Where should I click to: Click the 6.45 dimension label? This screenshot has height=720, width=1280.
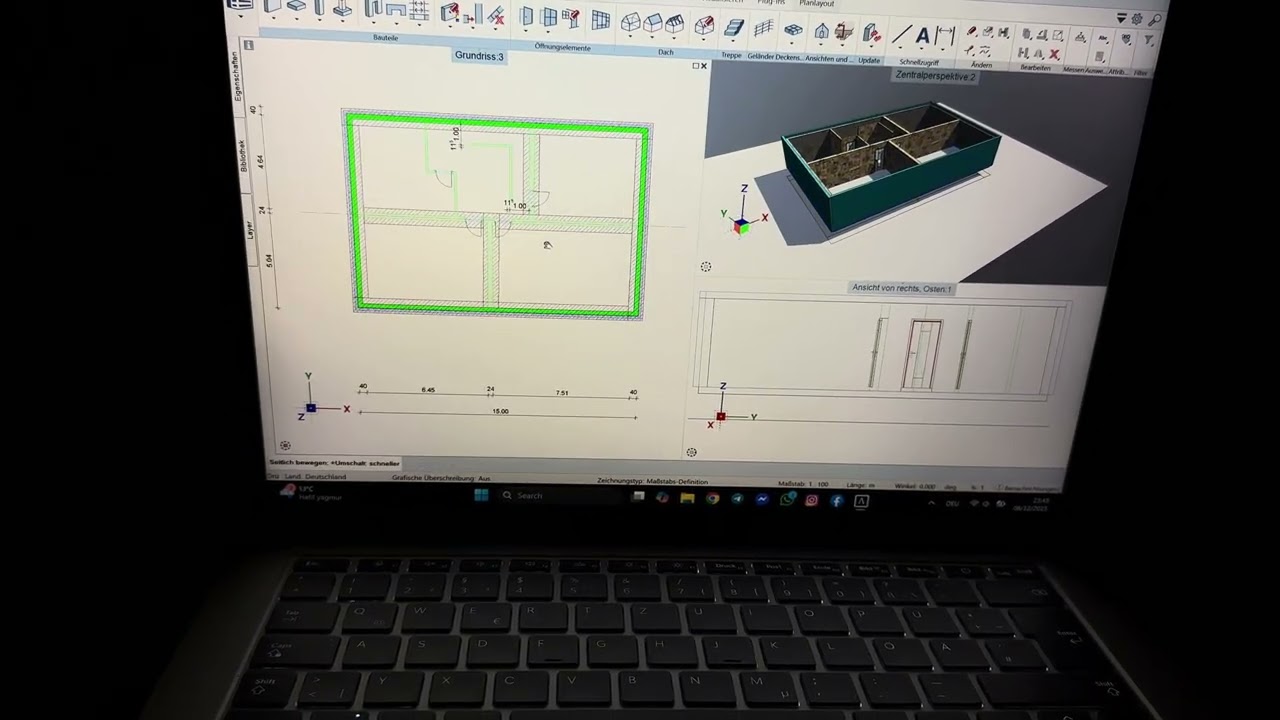(x=428, y=390)
